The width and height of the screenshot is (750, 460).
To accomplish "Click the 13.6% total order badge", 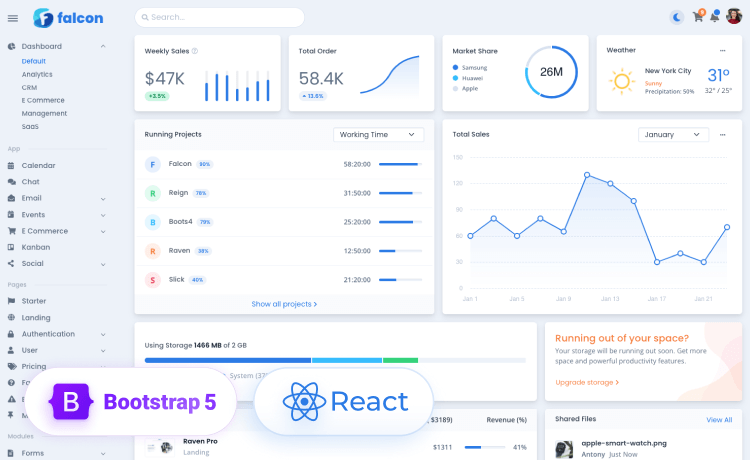I will [313, 96].
